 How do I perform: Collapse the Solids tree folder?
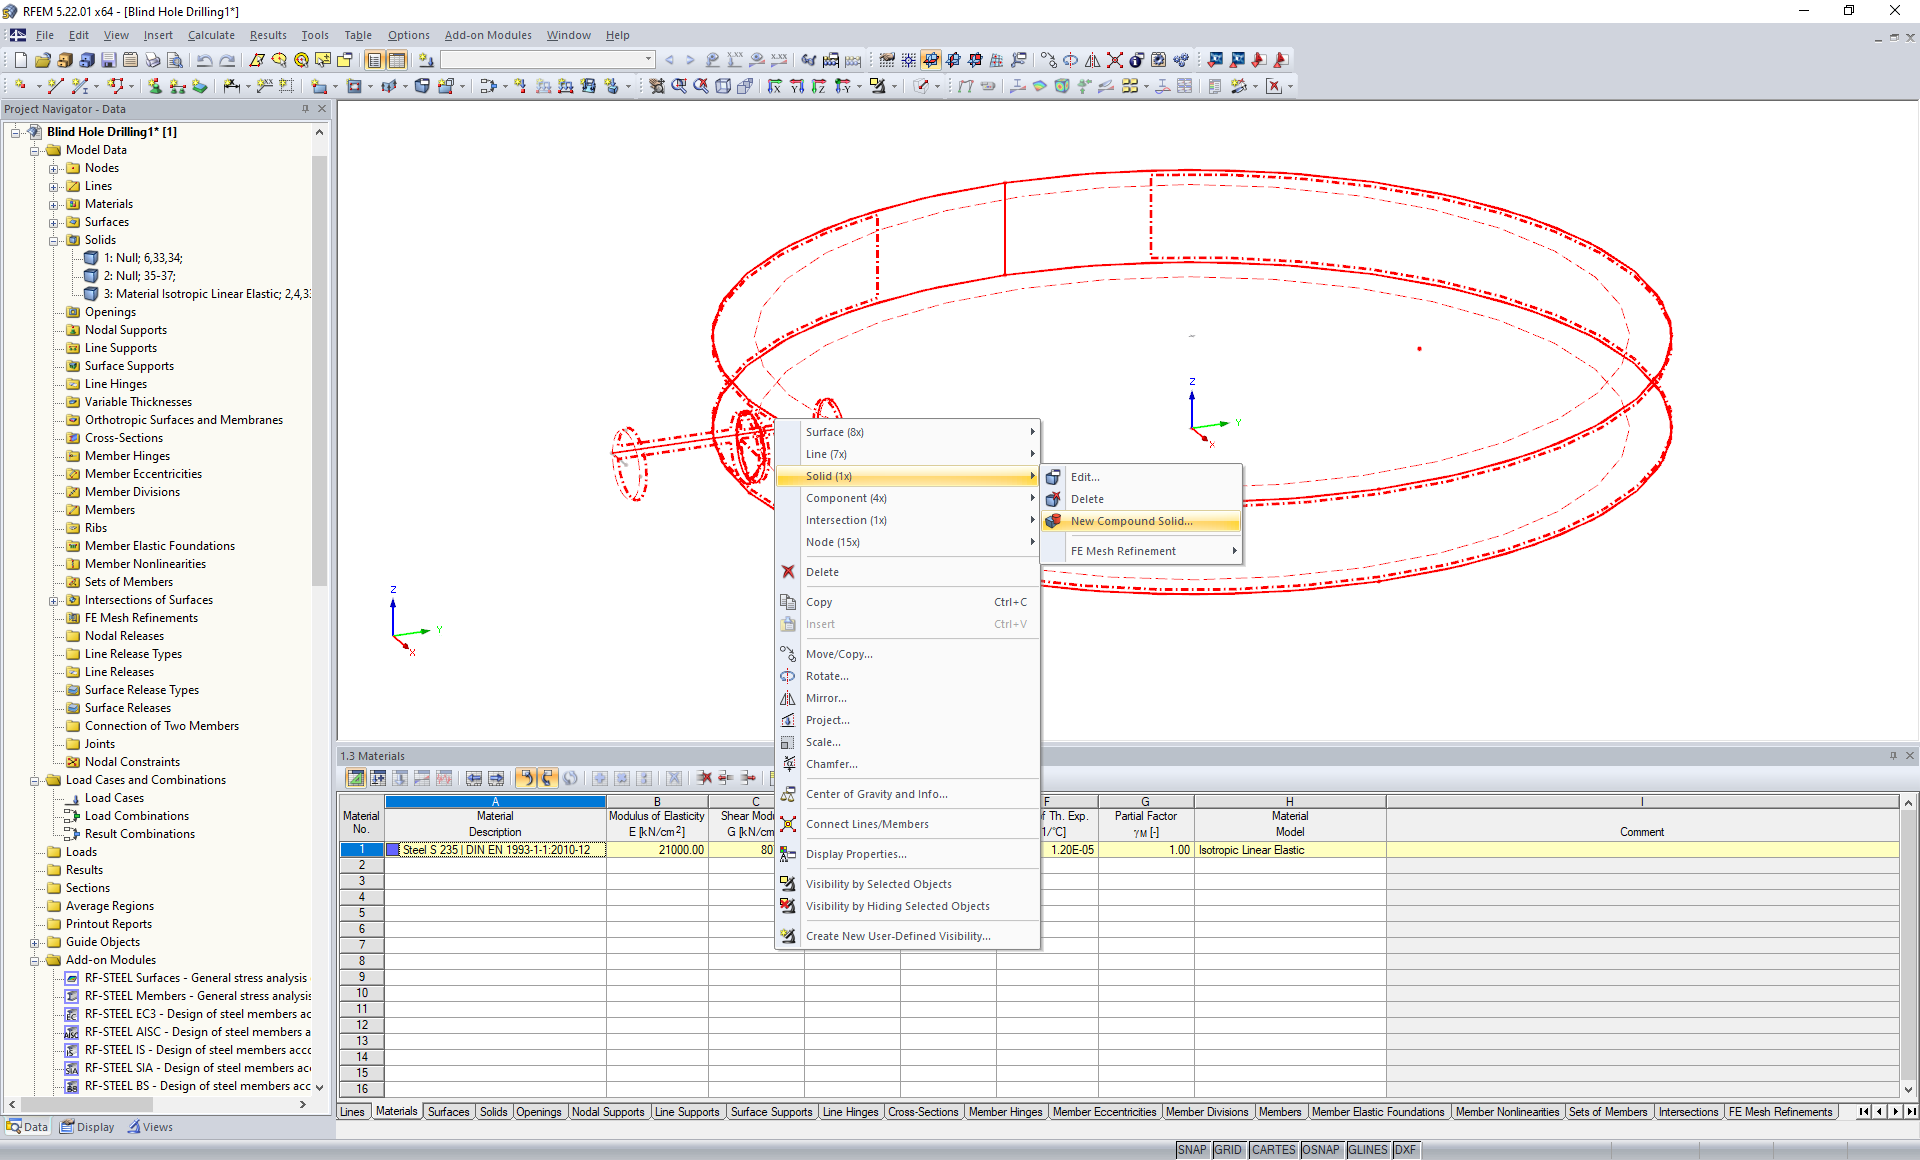pos(54,240)
